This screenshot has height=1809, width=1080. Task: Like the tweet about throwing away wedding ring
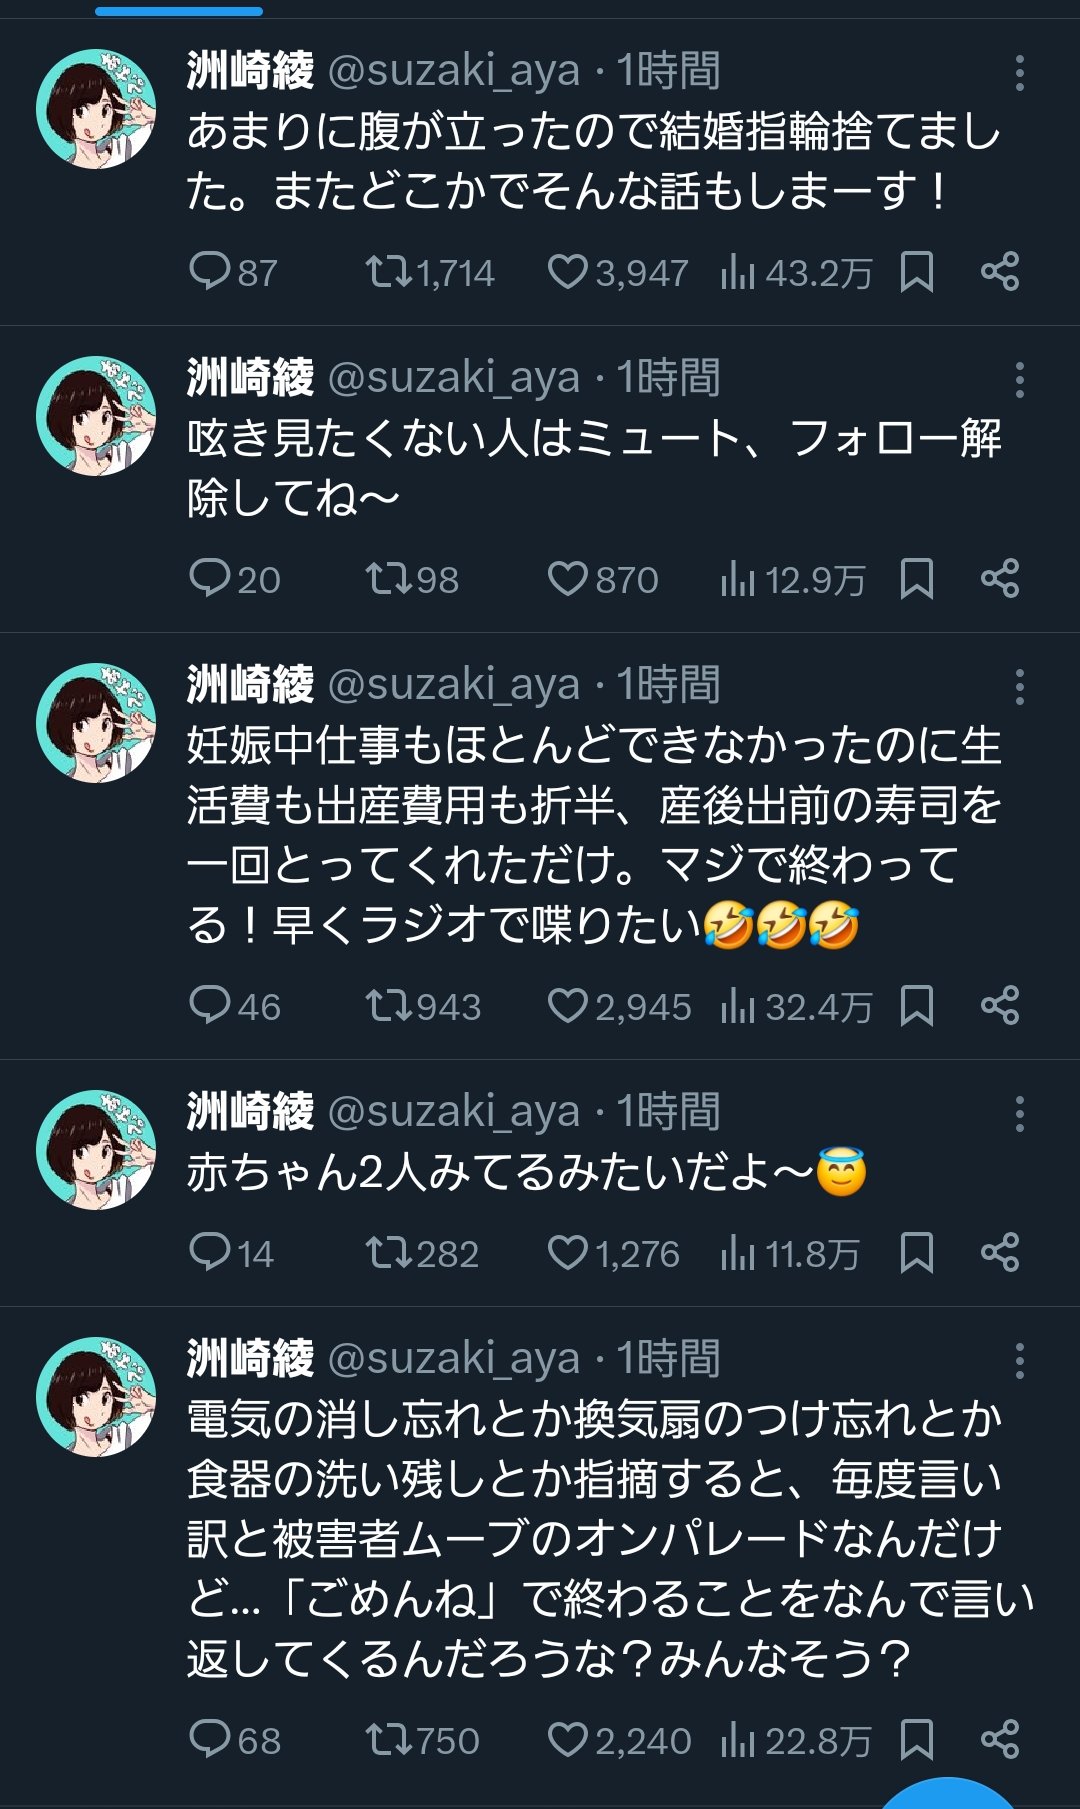coord(568,272)
